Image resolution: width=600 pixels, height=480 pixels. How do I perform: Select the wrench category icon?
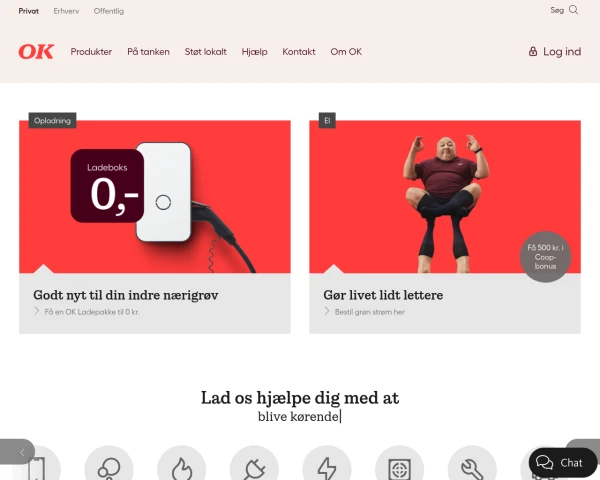473,466
